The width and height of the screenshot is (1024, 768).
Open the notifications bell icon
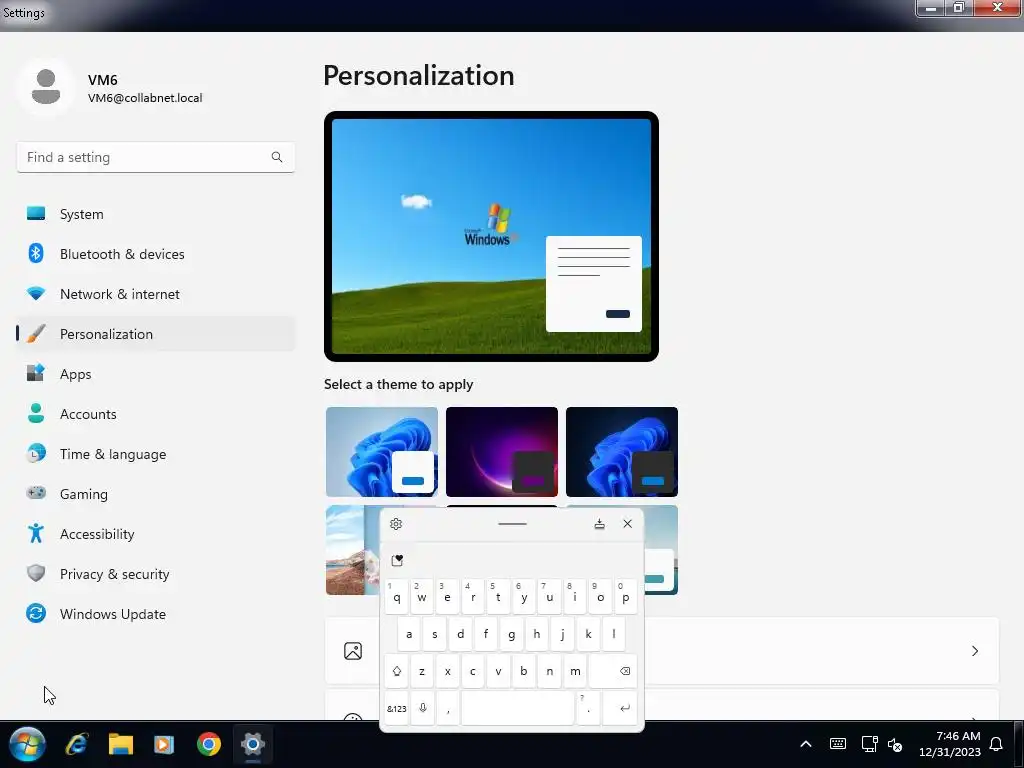pyautogui.click(x=996, y=744)
